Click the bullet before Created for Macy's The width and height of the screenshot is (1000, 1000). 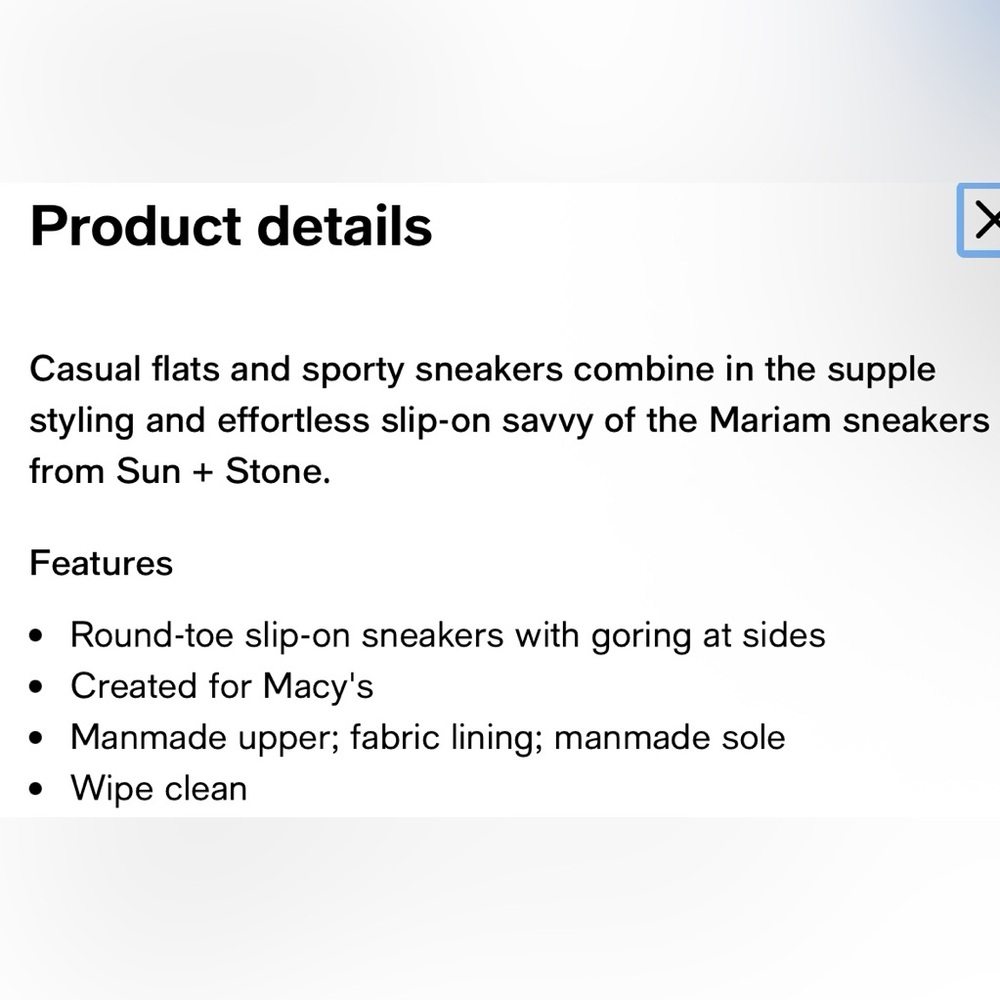(x=36, y=687)
